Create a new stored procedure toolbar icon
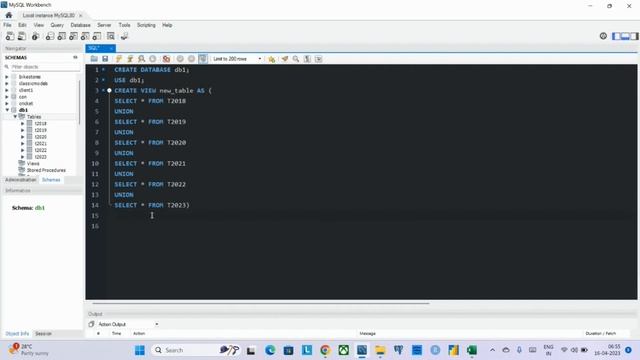Image resolution: width=640 pixels, height=360 pixels. [85, 36]
